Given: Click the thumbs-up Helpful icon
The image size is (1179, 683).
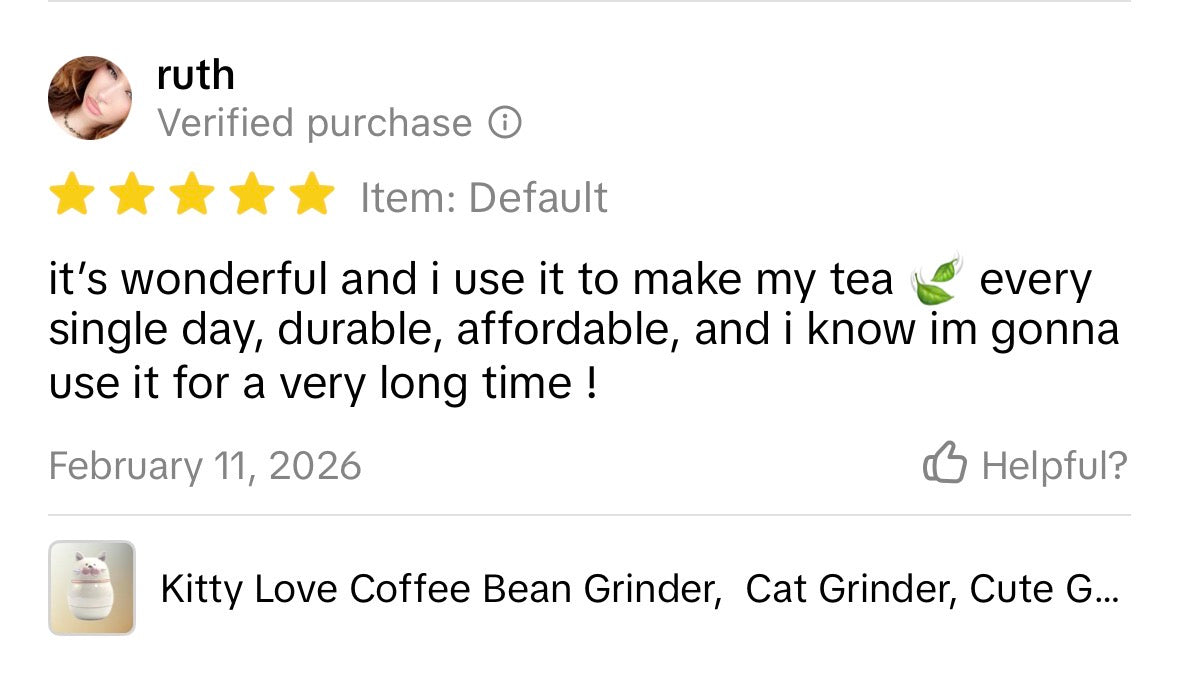Looking at the screenshot, I should pos(944,464).
